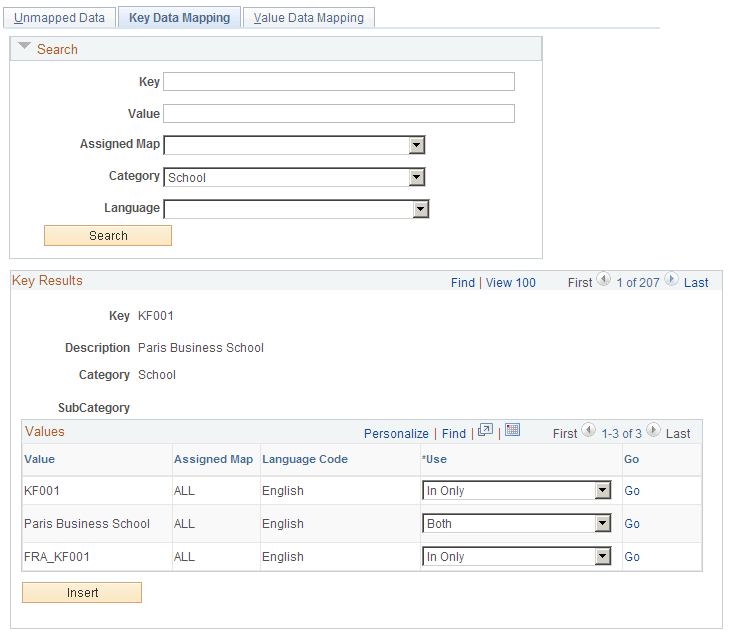Click Find link in Values grid
Viewport: 730px width, 635px height.
click(x=454, y=433)
